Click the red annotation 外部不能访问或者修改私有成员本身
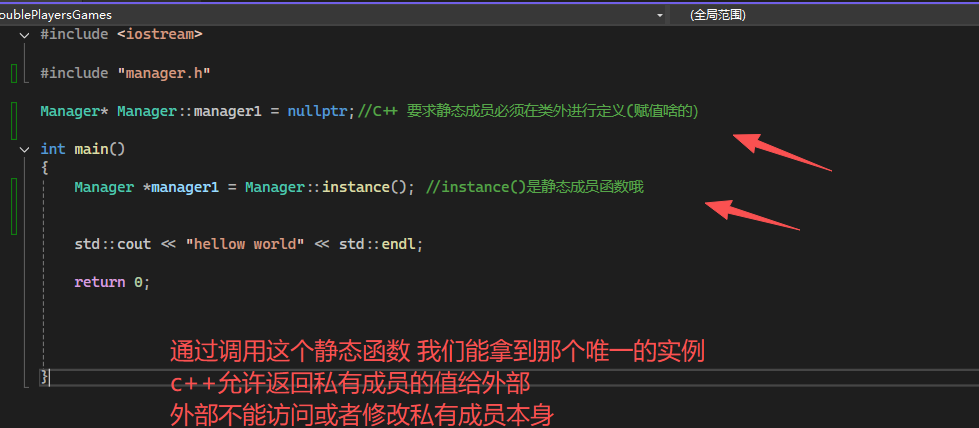Screen dimensions: 979x428 [361, 413]
